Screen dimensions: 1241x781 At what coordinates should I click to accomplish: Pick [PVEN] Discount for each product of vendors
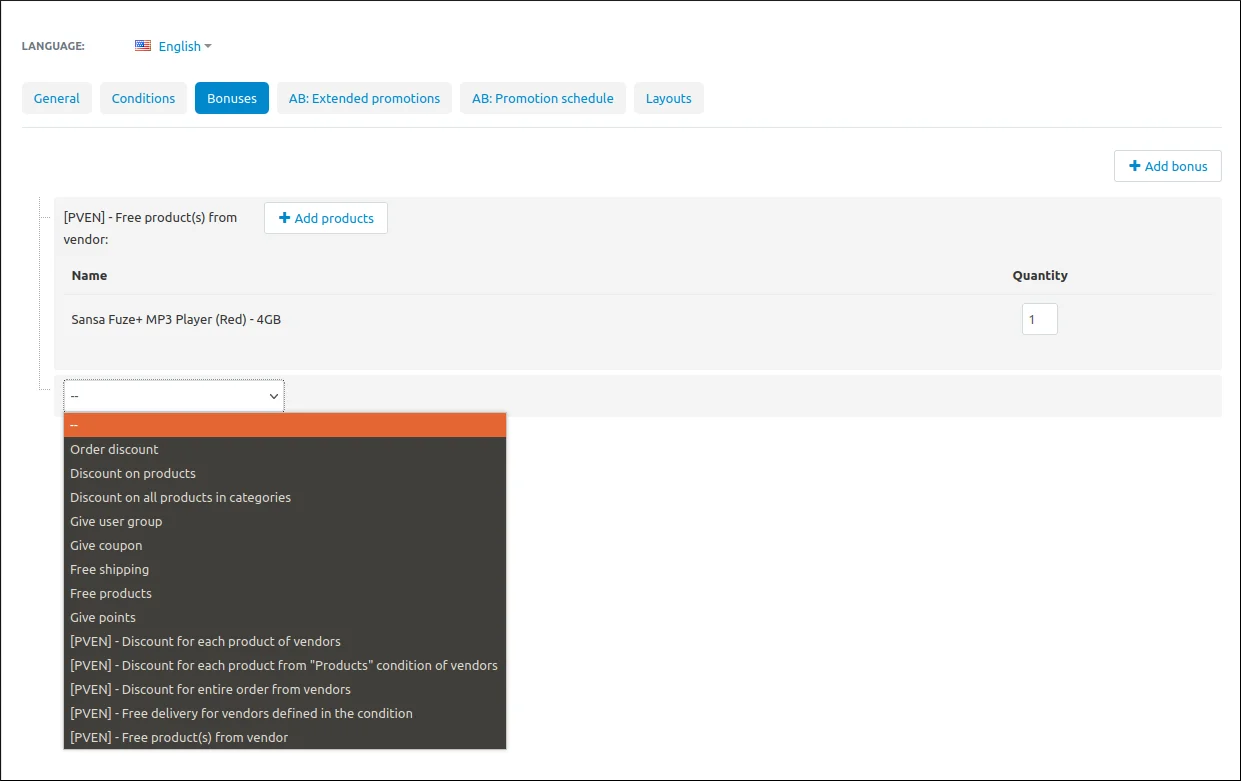click(285, 641)
